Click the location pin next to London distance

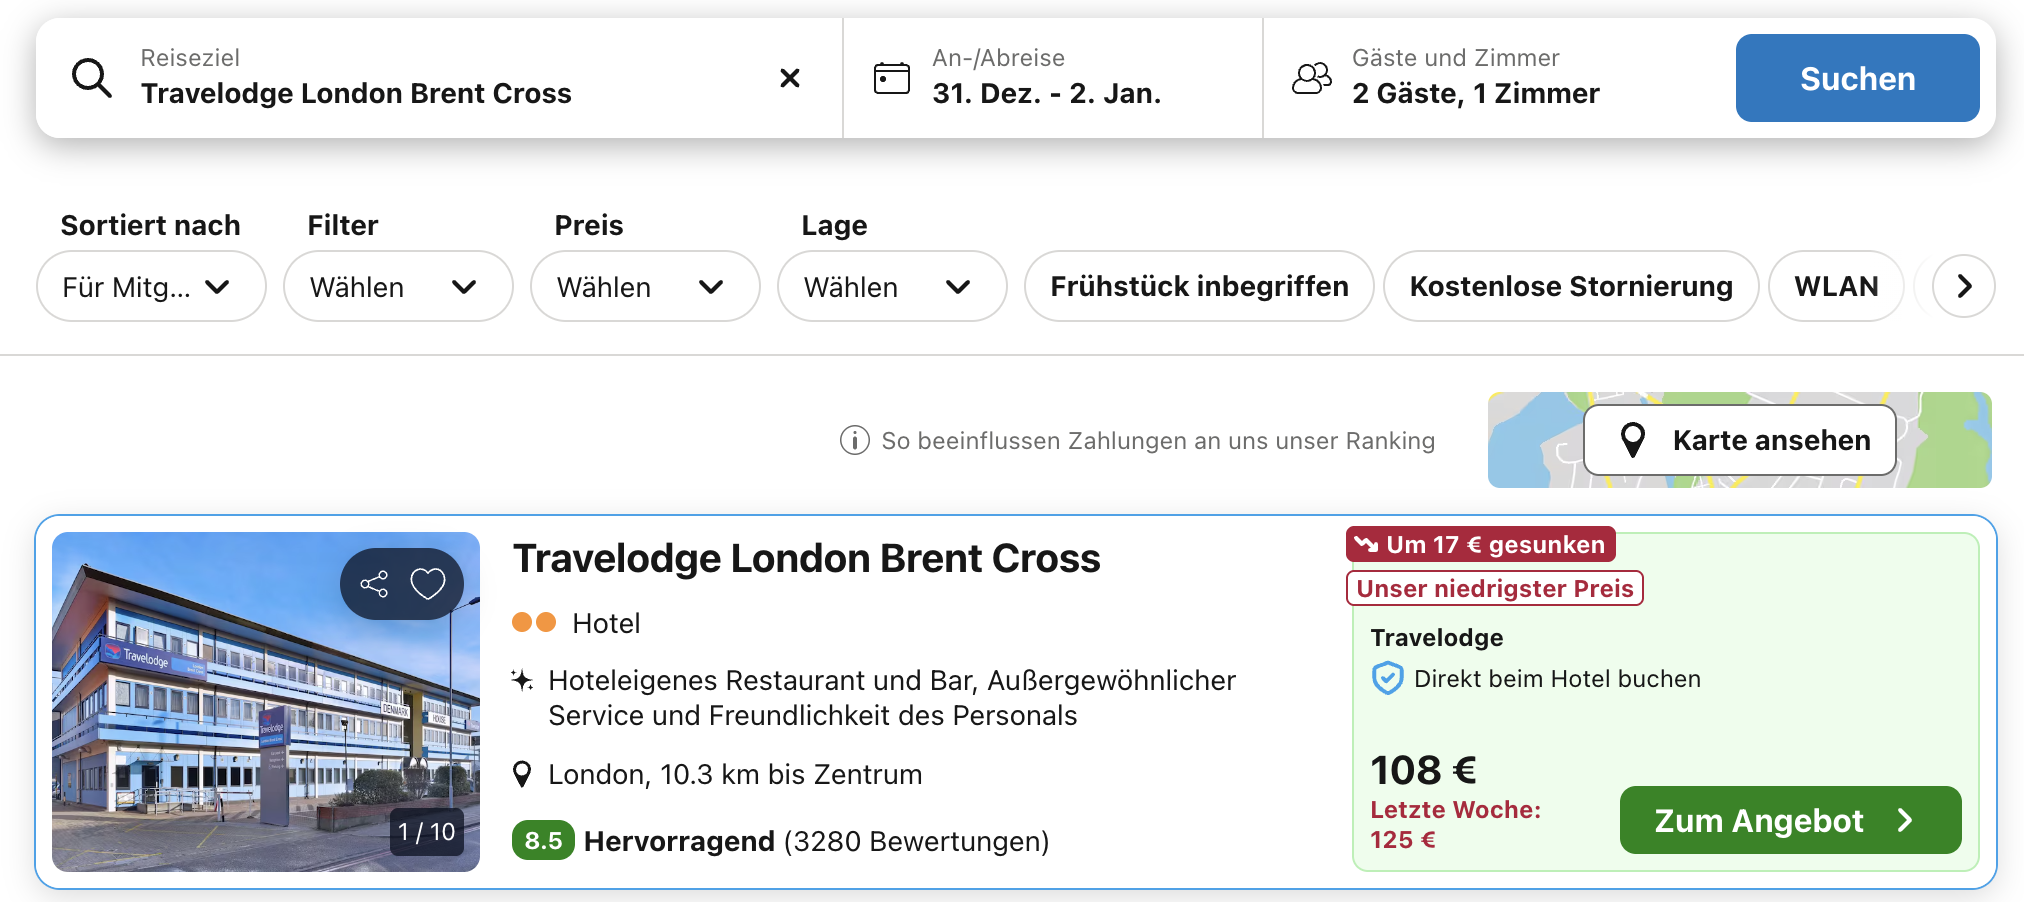click(x=523, y=773)
